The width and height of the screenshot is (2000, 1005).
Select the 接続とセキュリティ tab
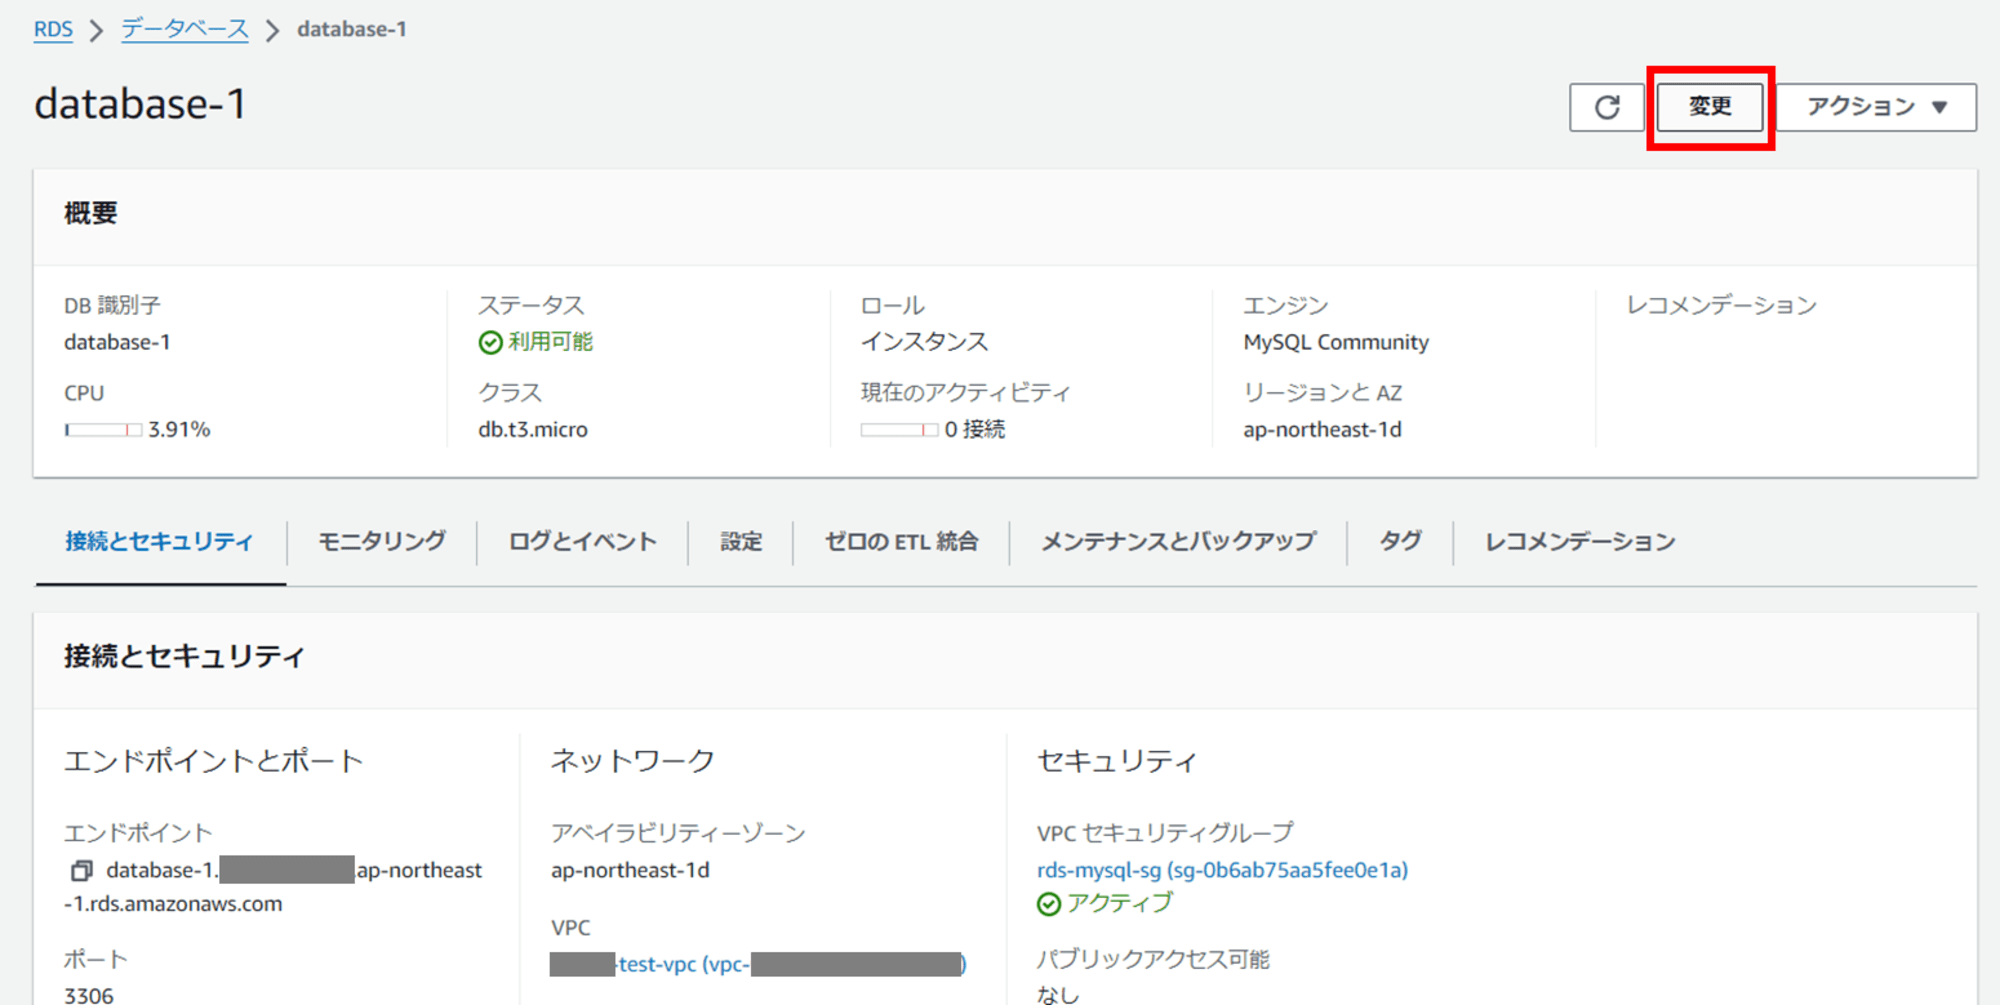(160, 542)
